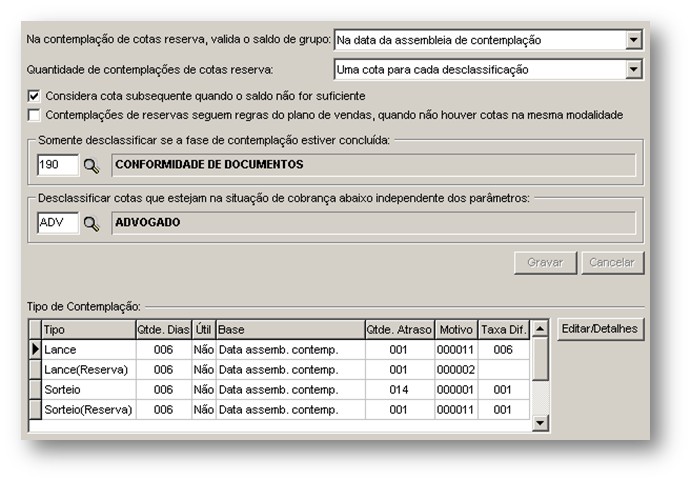Open the 'Uma cota para cada desclassificação' dropdown

click(633, 69)
